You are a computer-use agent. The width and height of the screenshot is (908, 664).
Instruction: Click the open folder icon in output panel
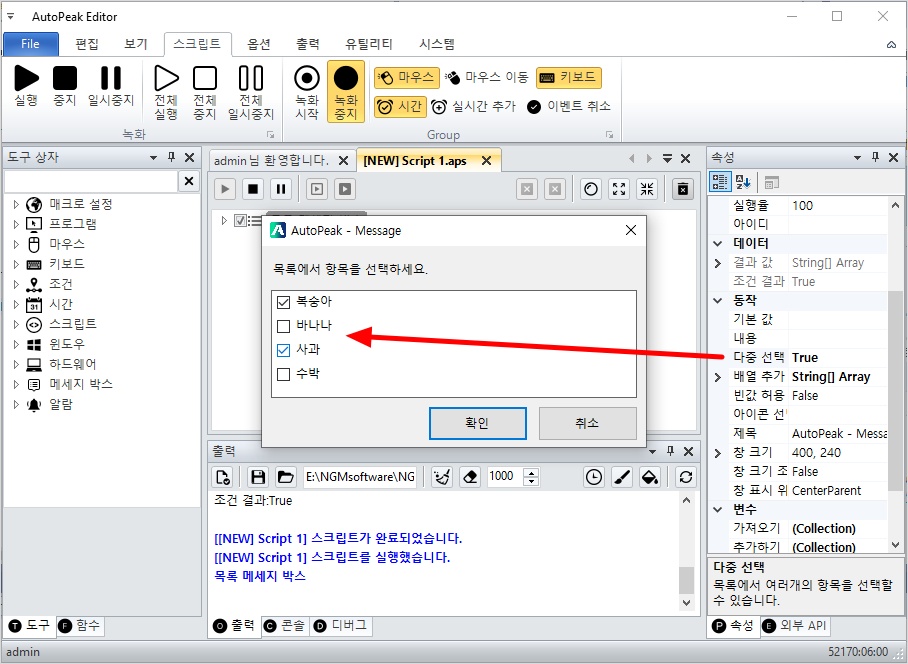pos(285,477)
